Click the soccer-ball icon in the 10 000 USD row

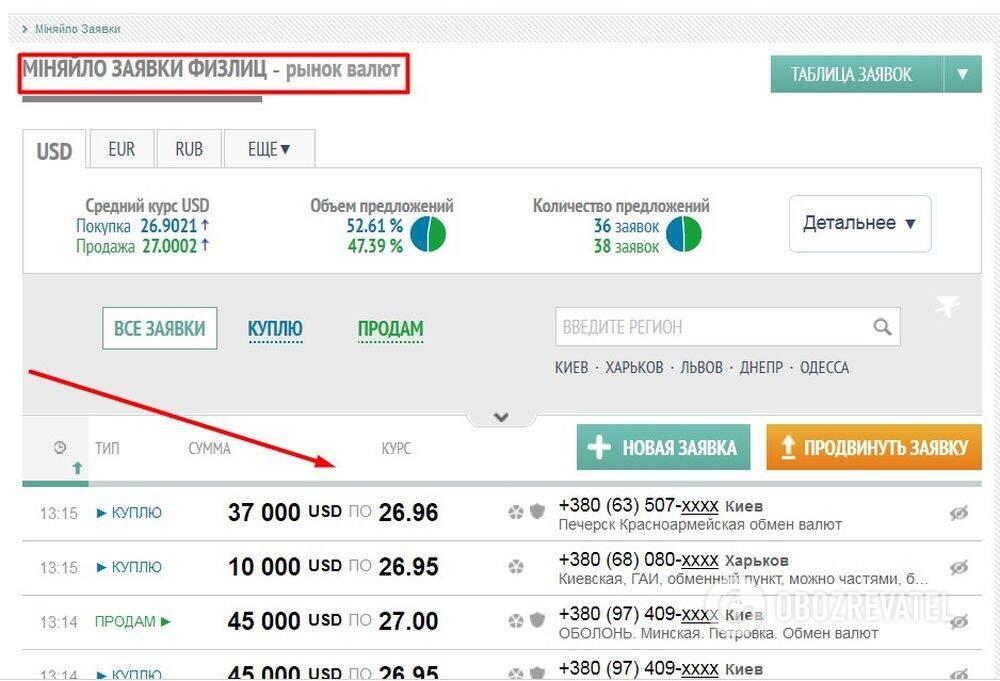pyautogui.click(x=516, y=567)
